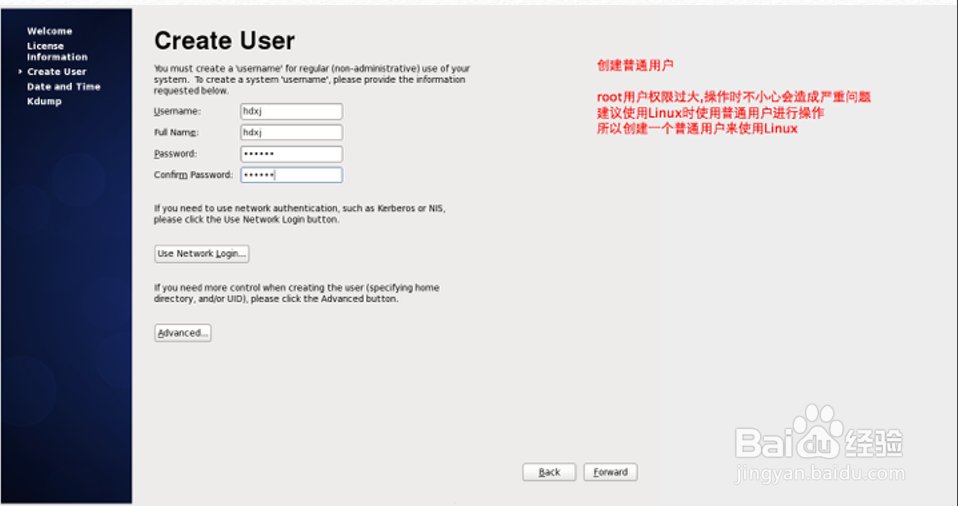This screenshot has width=958, height=506.
Task: Click the Confirm Password label
Action: 194,175
